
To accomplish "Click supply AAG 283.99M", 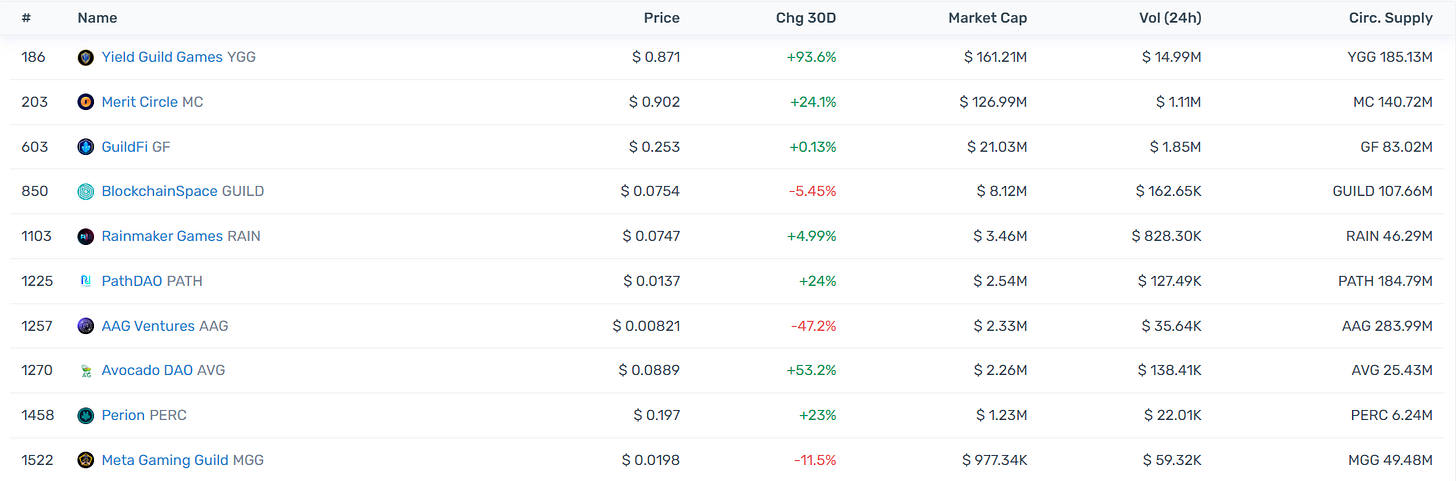I will [1388, 326].
